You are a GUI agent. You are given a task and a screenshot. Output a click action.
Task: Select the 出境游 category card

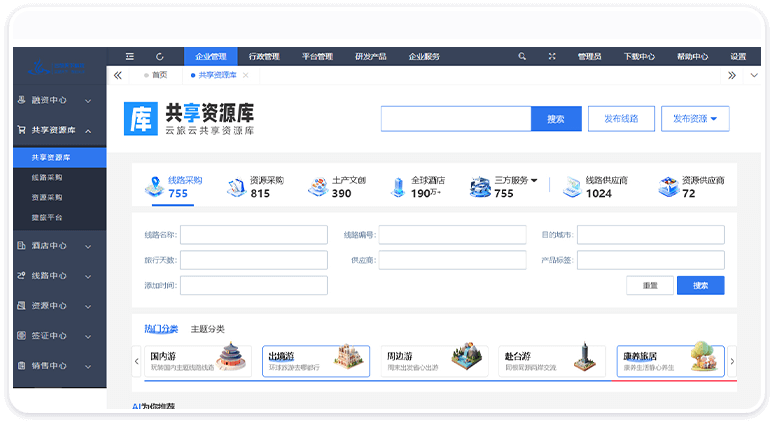pos(317,361)
